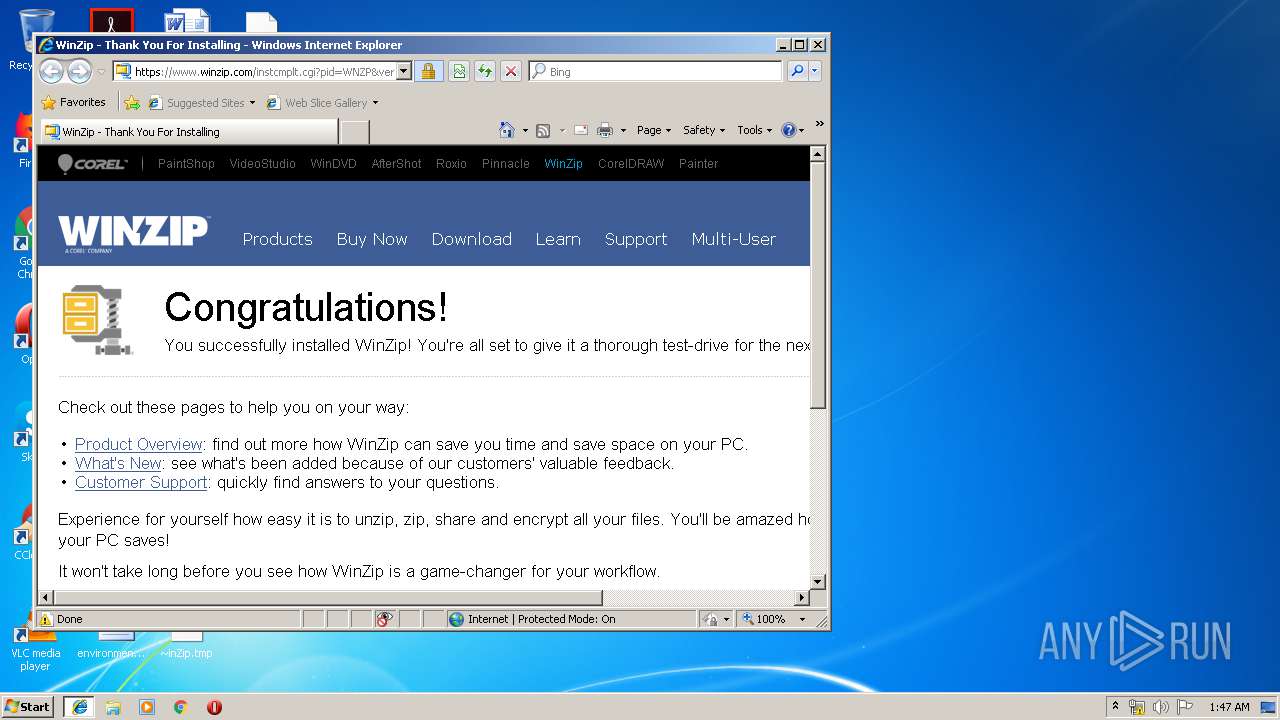
Task: Click Internet Explorer icon in taskbar
Action: click(80, 707)
